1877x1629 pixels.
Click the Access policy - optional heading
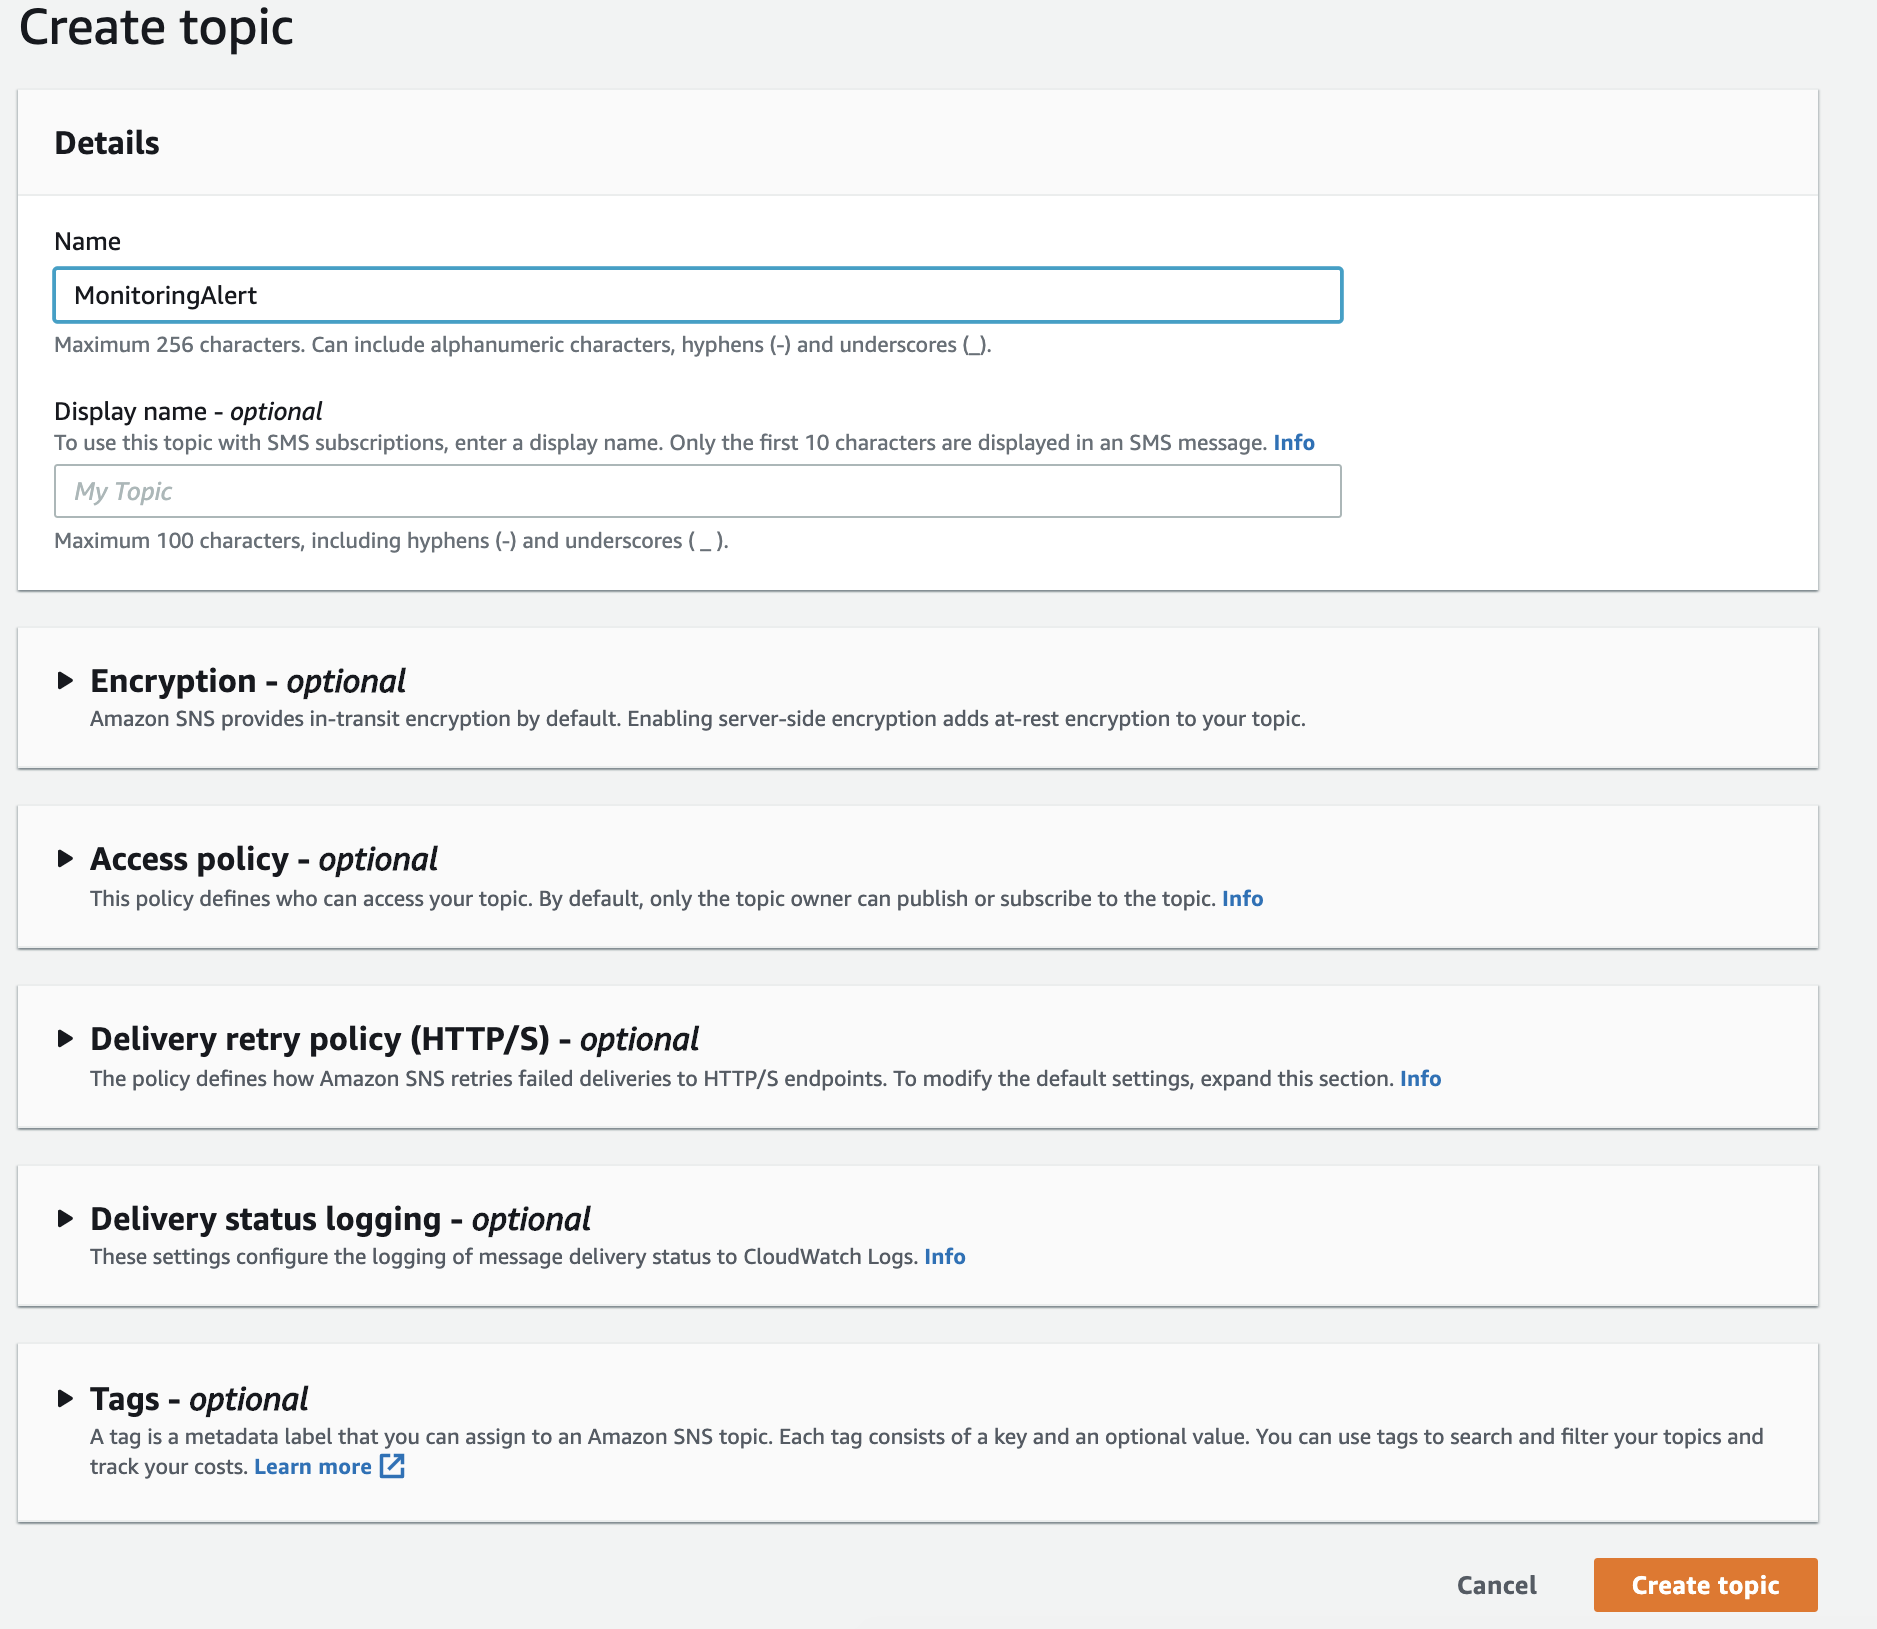point(263,859)
